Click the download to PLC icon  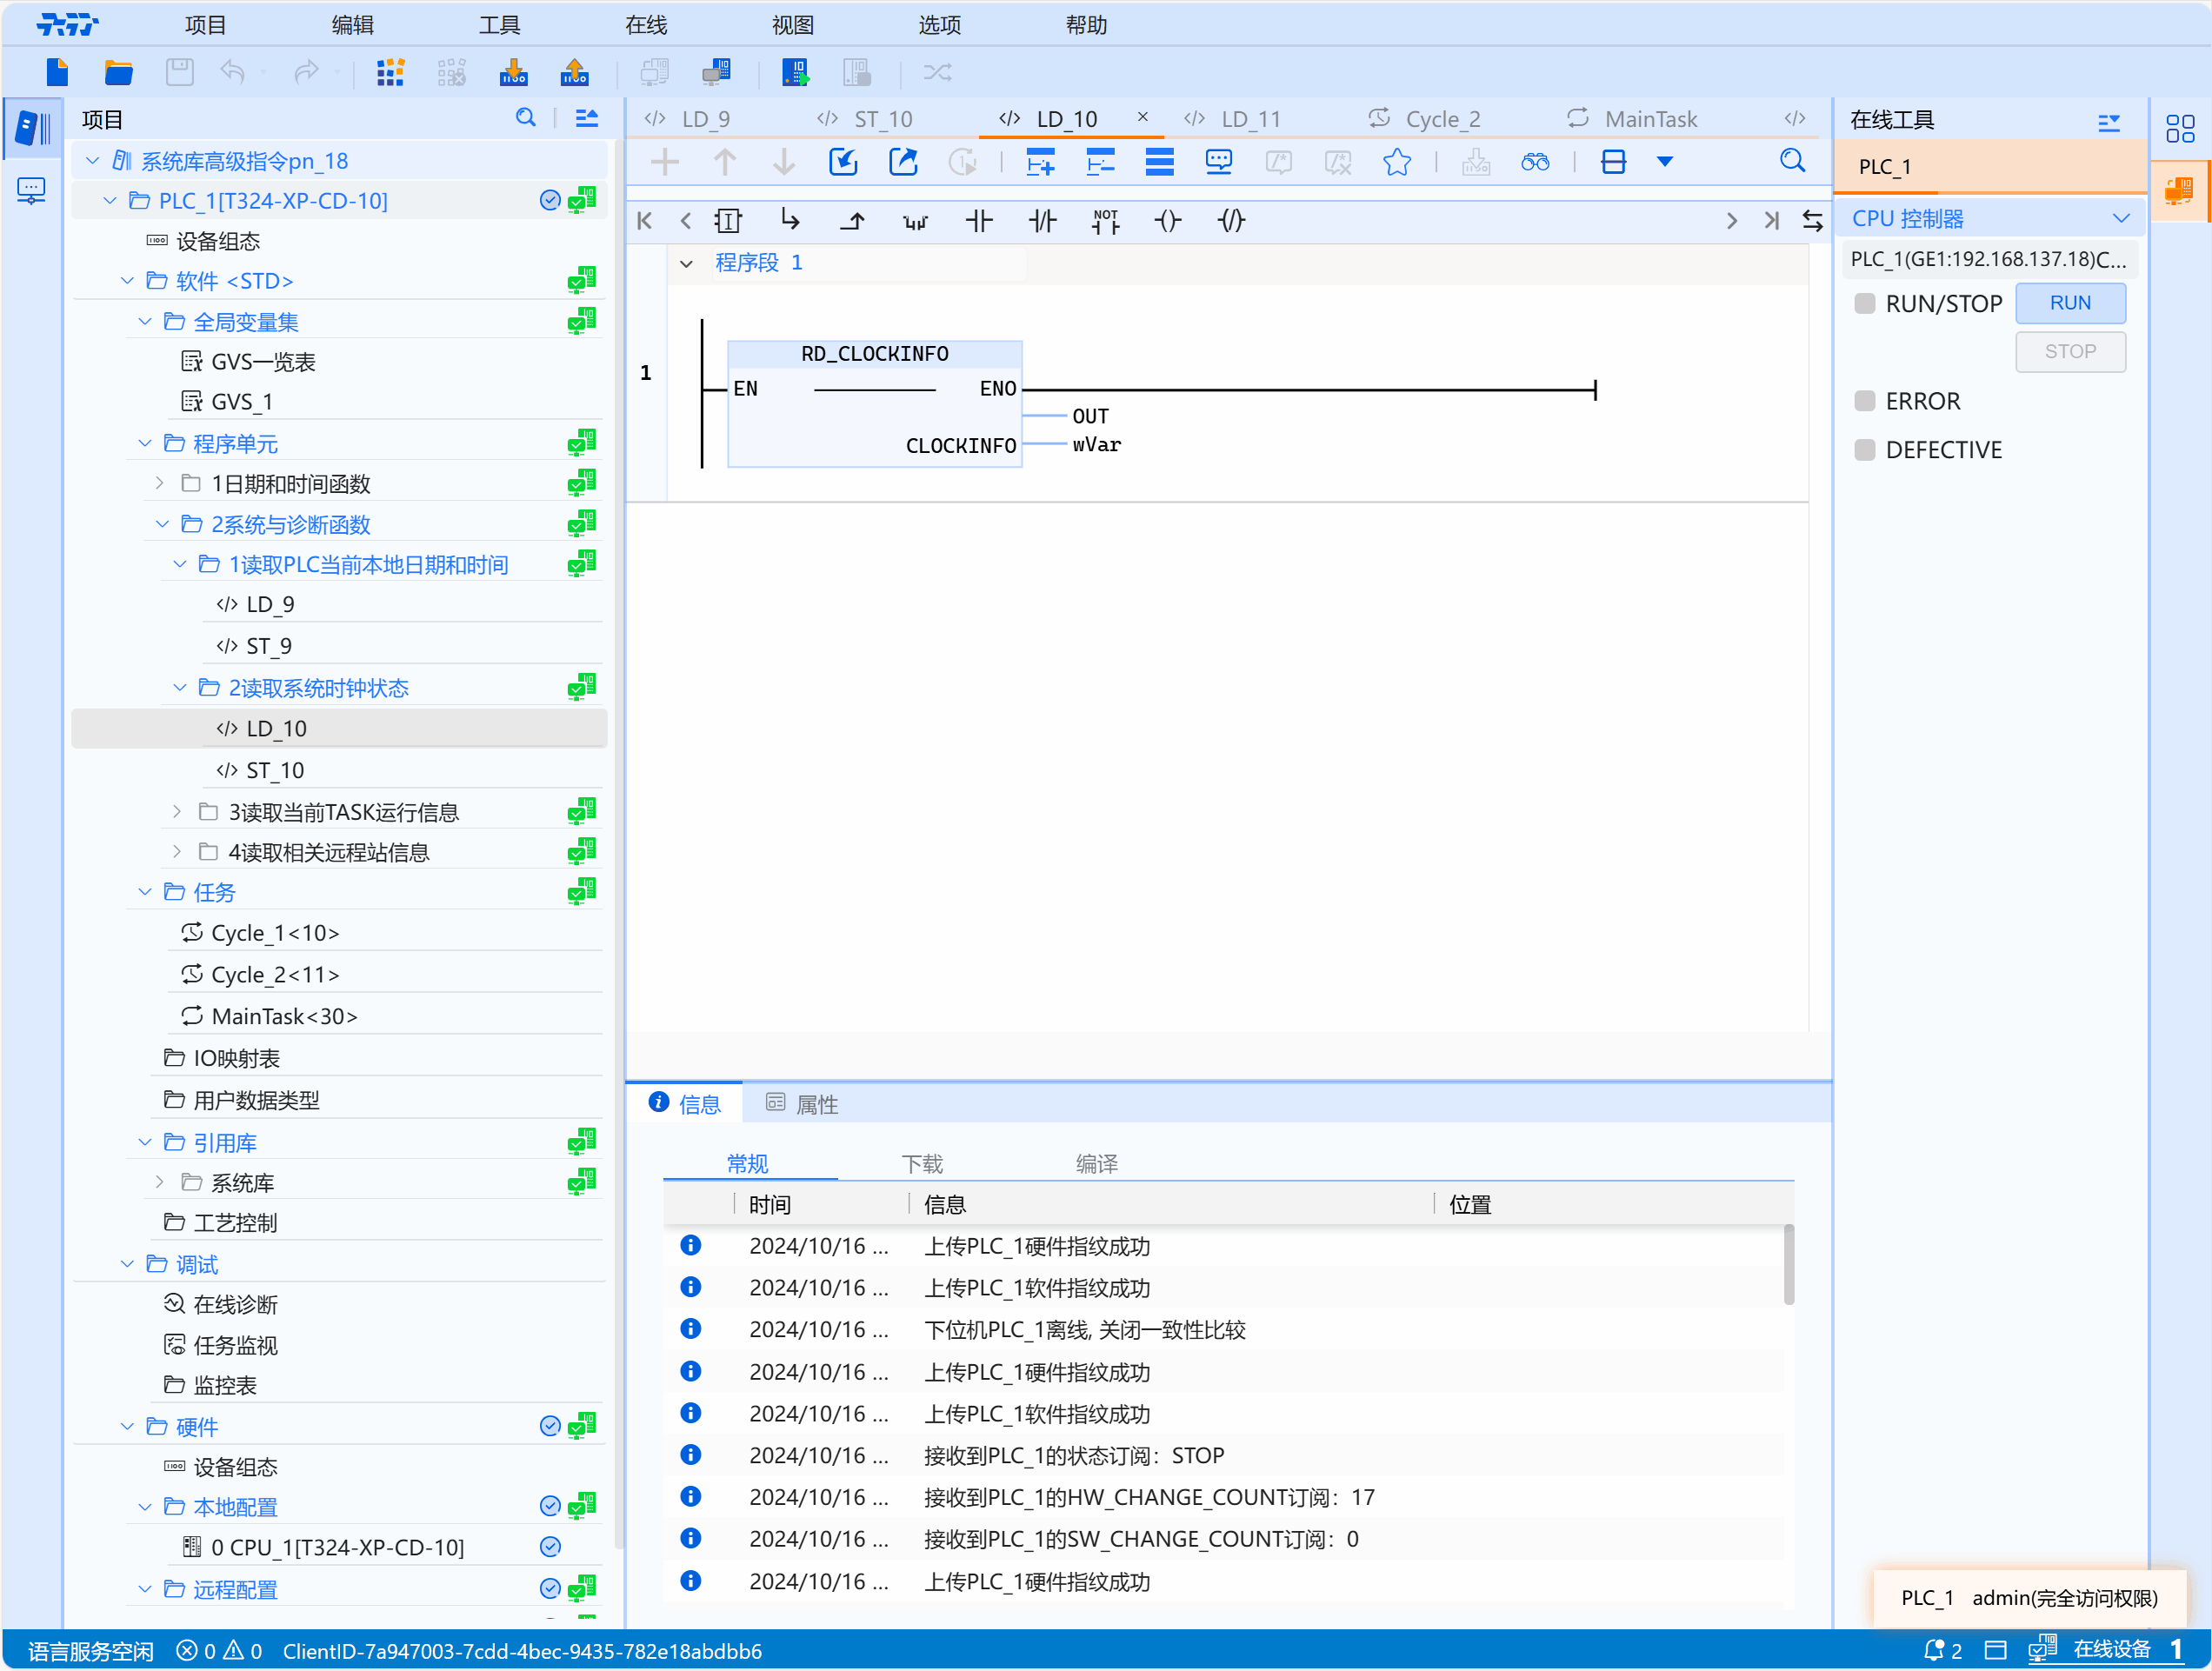(513, 72)
